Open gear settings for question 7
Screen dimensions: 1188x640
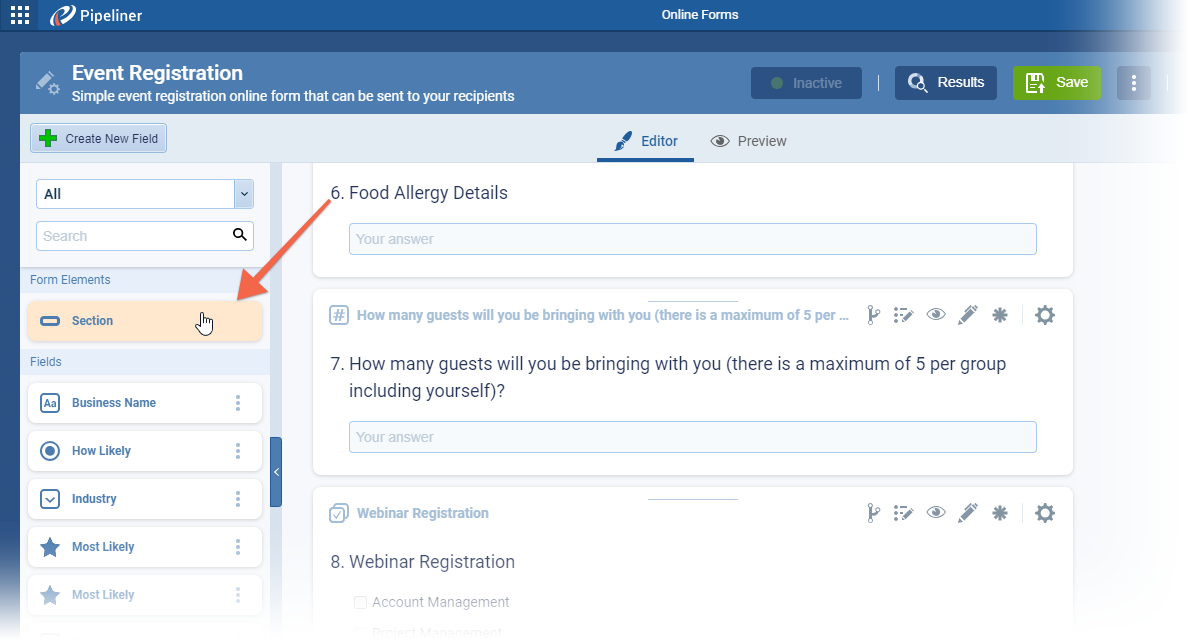[1045, 315]
